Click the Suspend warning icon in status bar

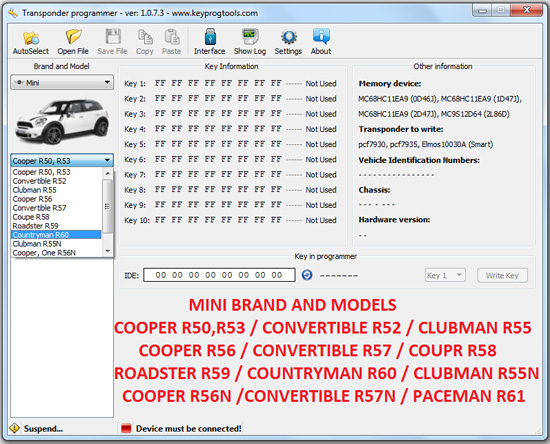pos(14,428)
